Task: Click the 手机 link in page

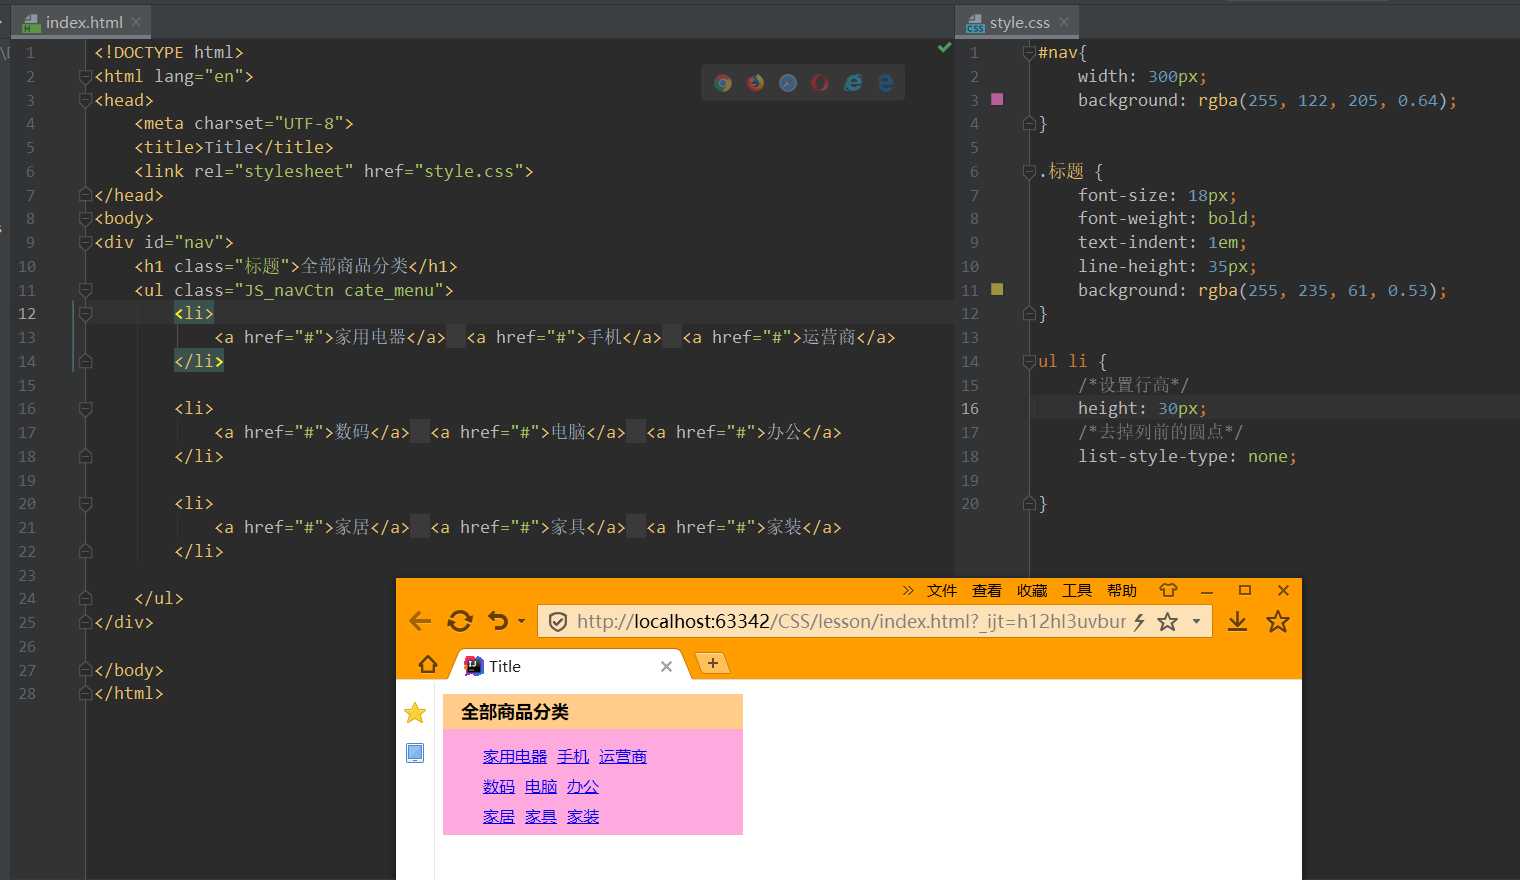Action: tap(573, 757)
